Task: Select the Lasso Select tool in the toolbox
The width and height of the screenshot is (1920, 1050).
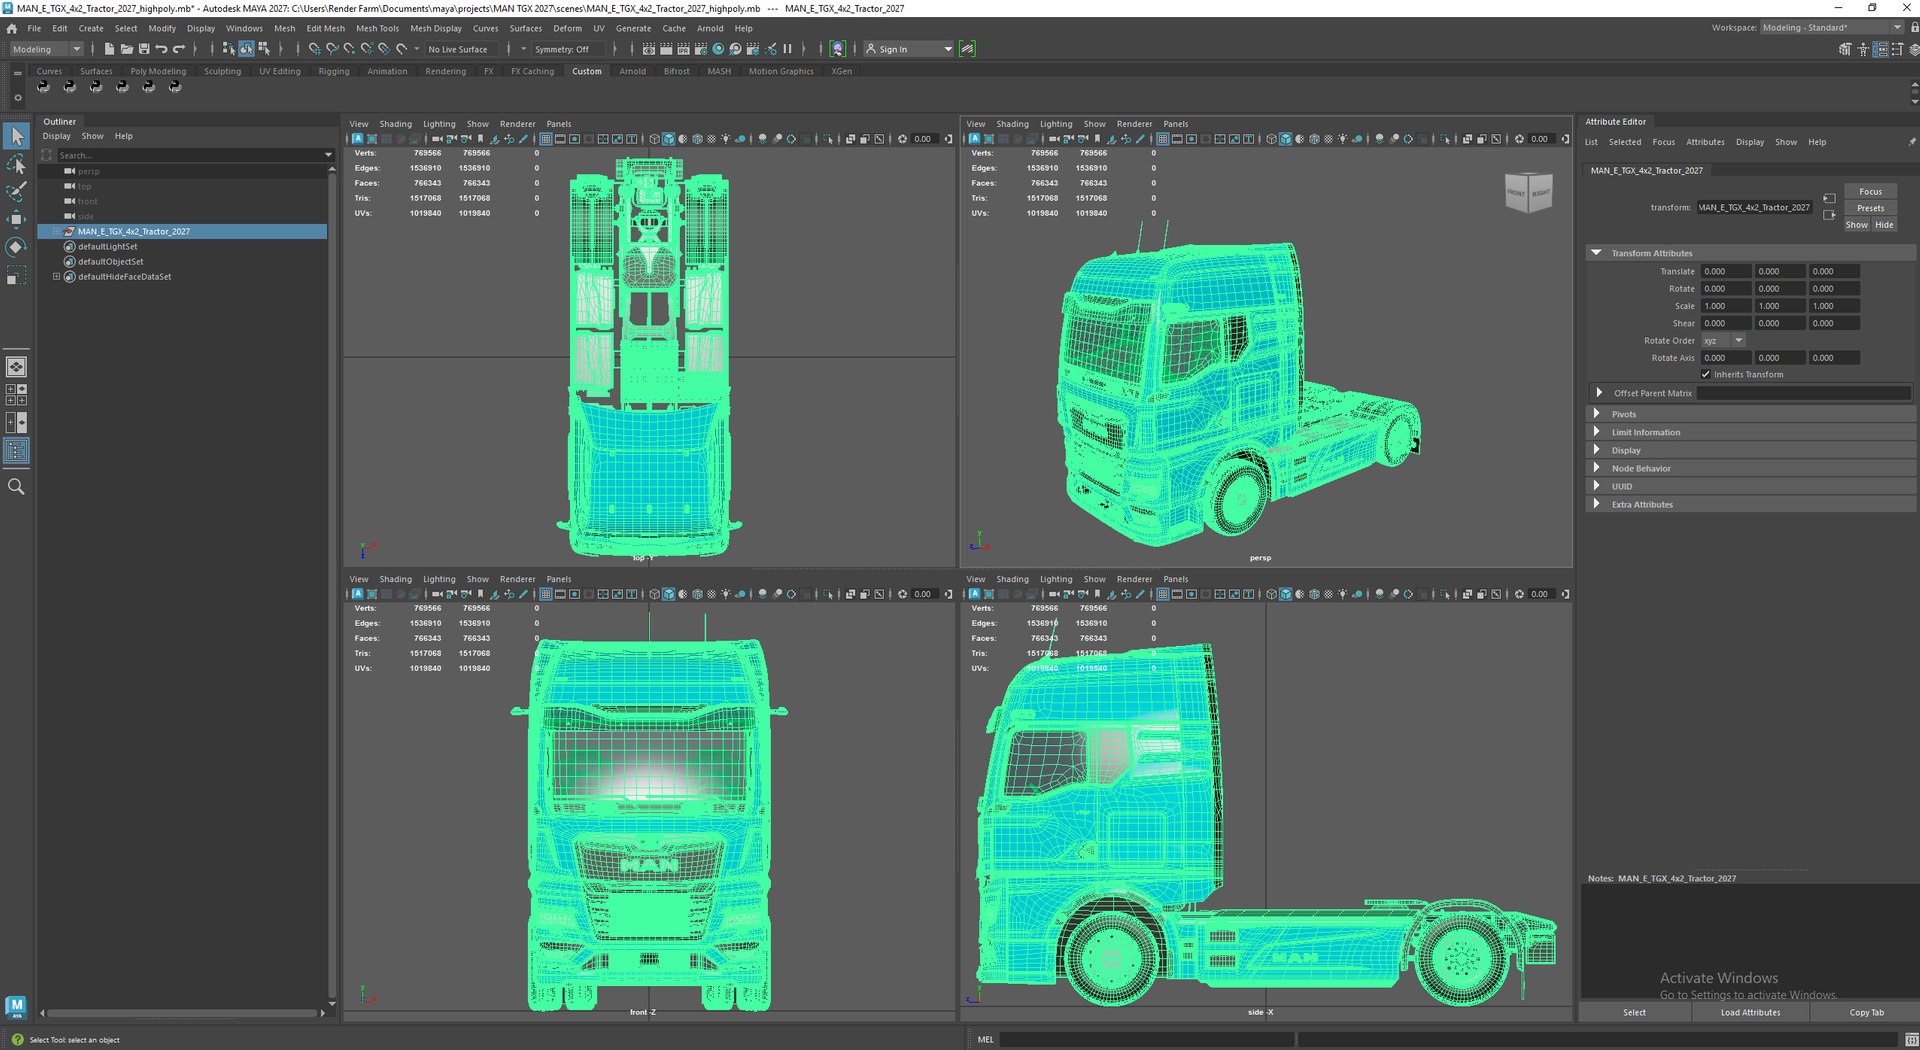Action: click(16, 164)
